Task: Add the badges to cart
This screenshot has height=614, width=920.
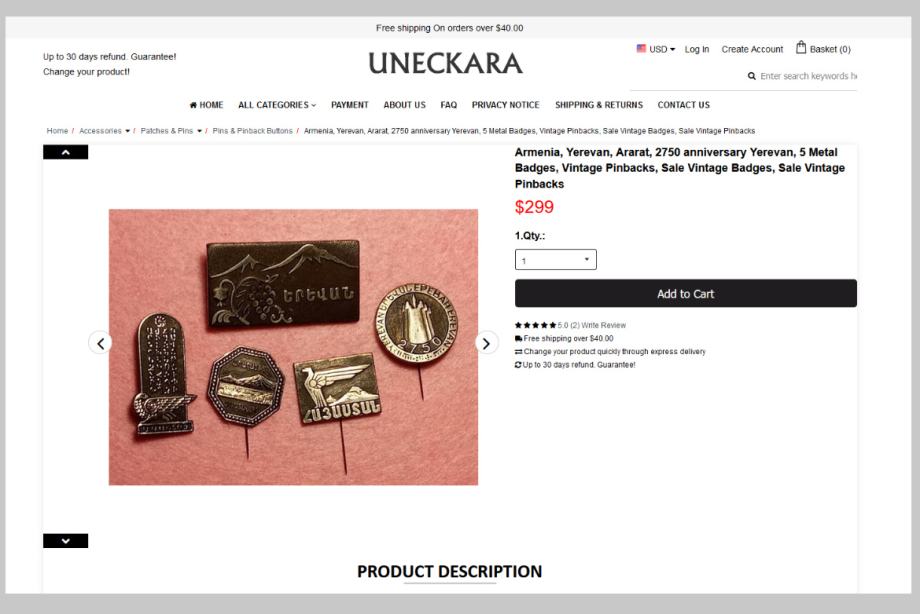Action: [x=686, y=293]
